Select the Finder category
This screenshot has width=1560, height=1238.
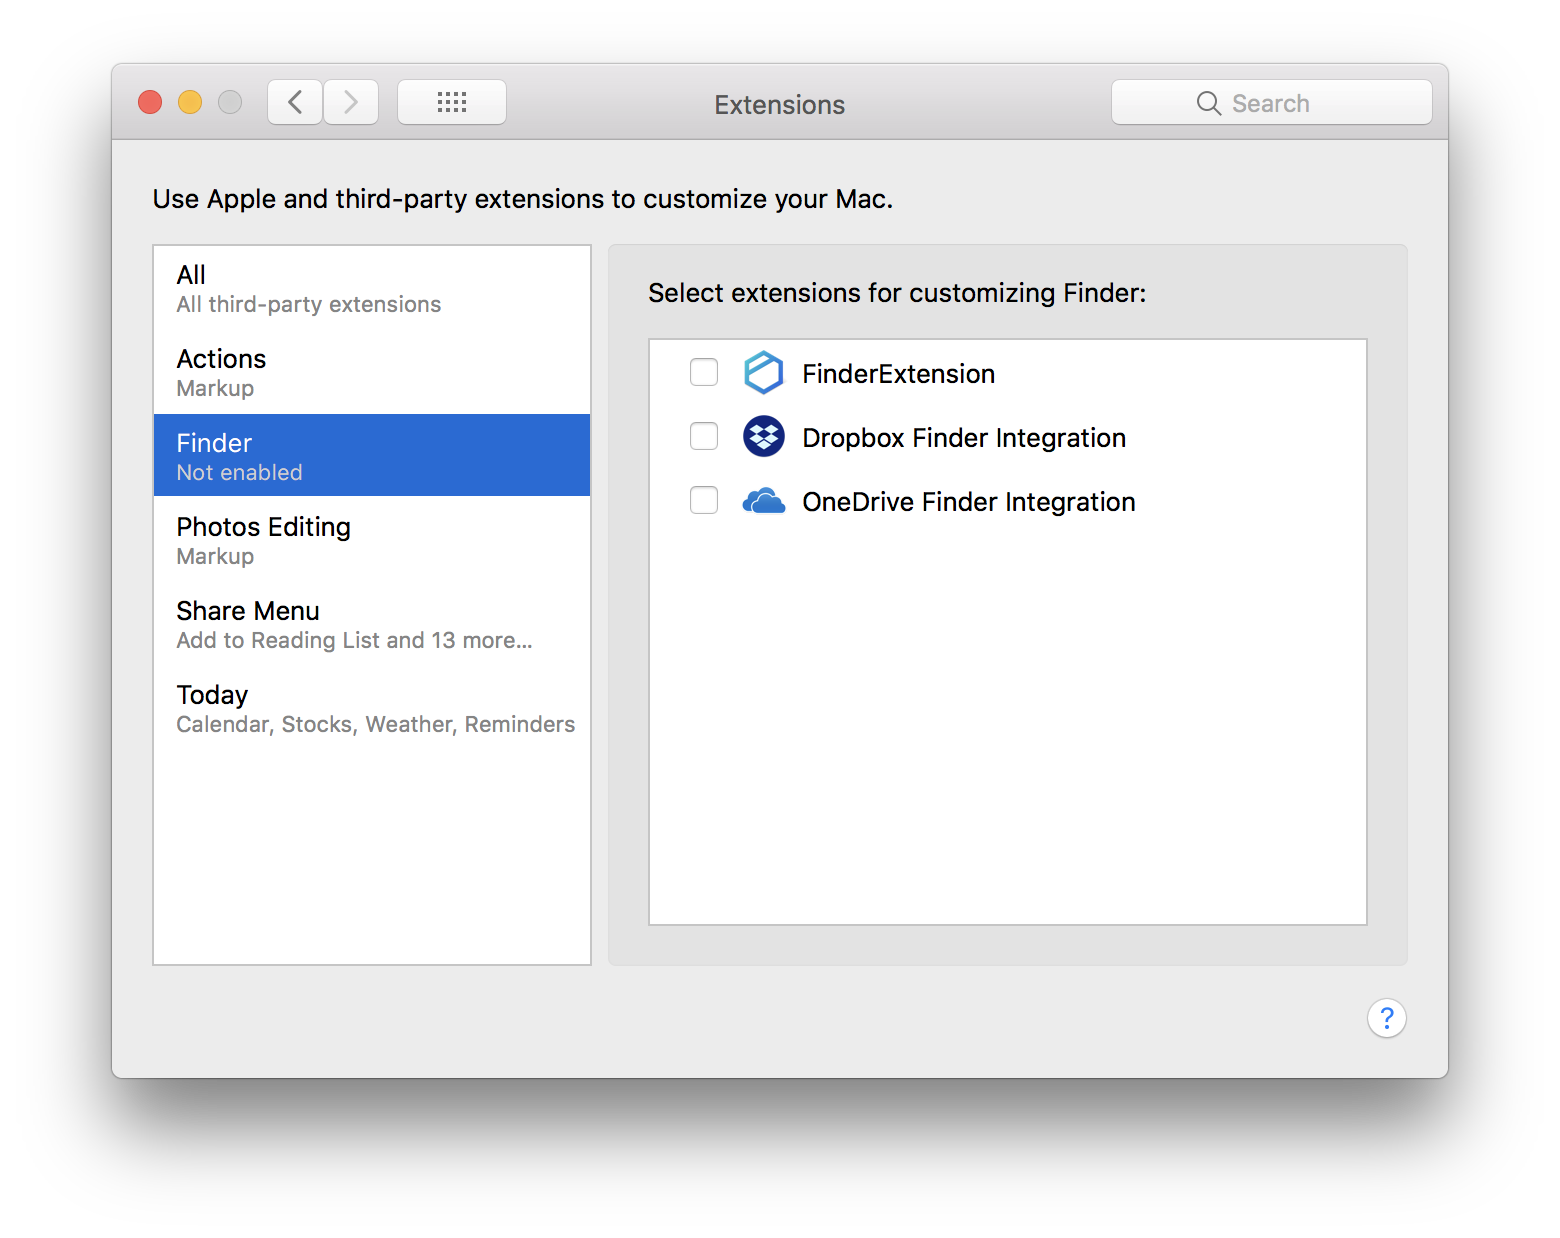(x=372, y=455)
